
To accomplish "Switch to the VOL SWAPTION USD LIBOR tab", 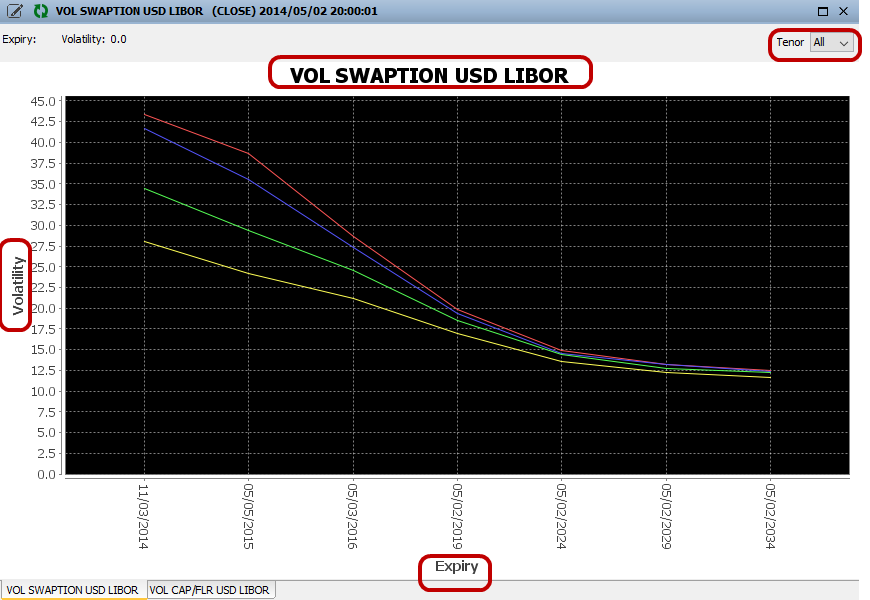I will pyautogui.click(x=73, y=589).
